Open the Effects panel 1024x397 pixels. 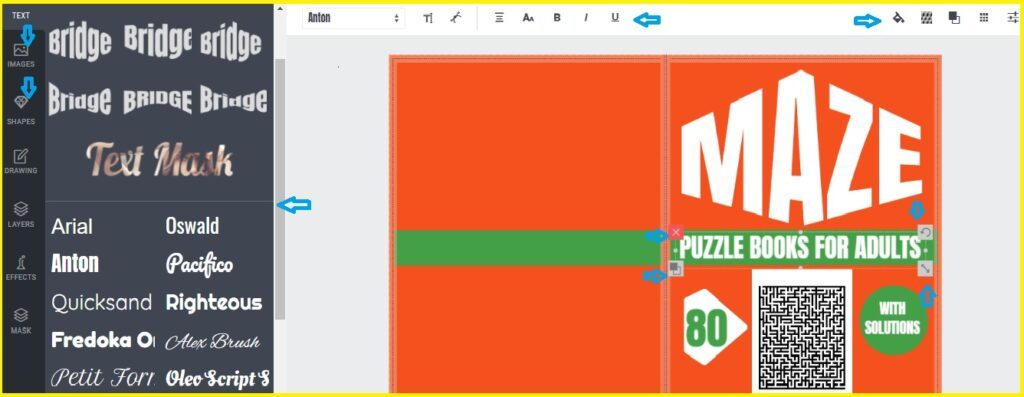coord(21,268)
